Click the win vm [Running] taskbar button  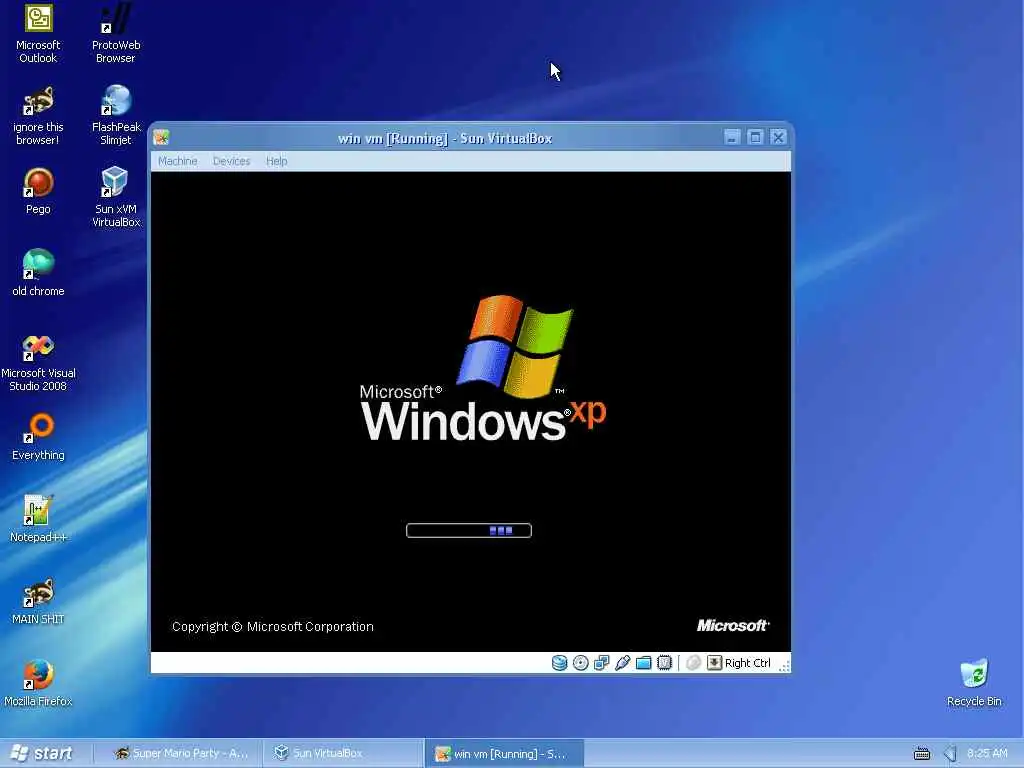[504, 753]
